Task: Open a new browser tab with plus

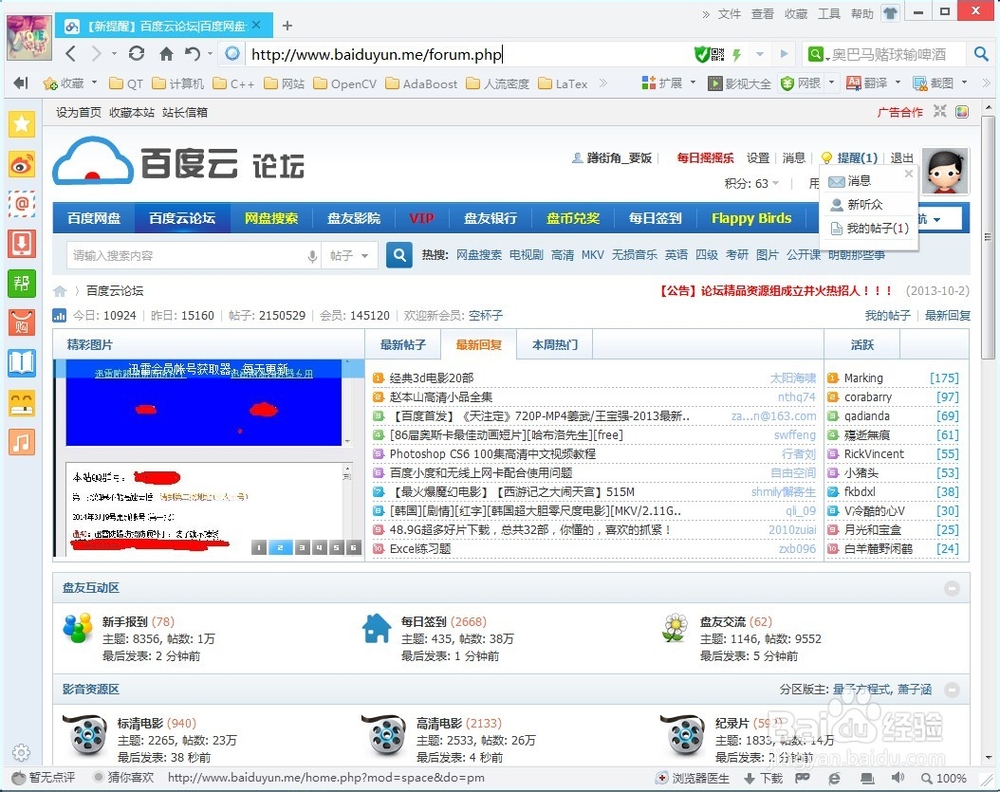Action: pos(287,26)
